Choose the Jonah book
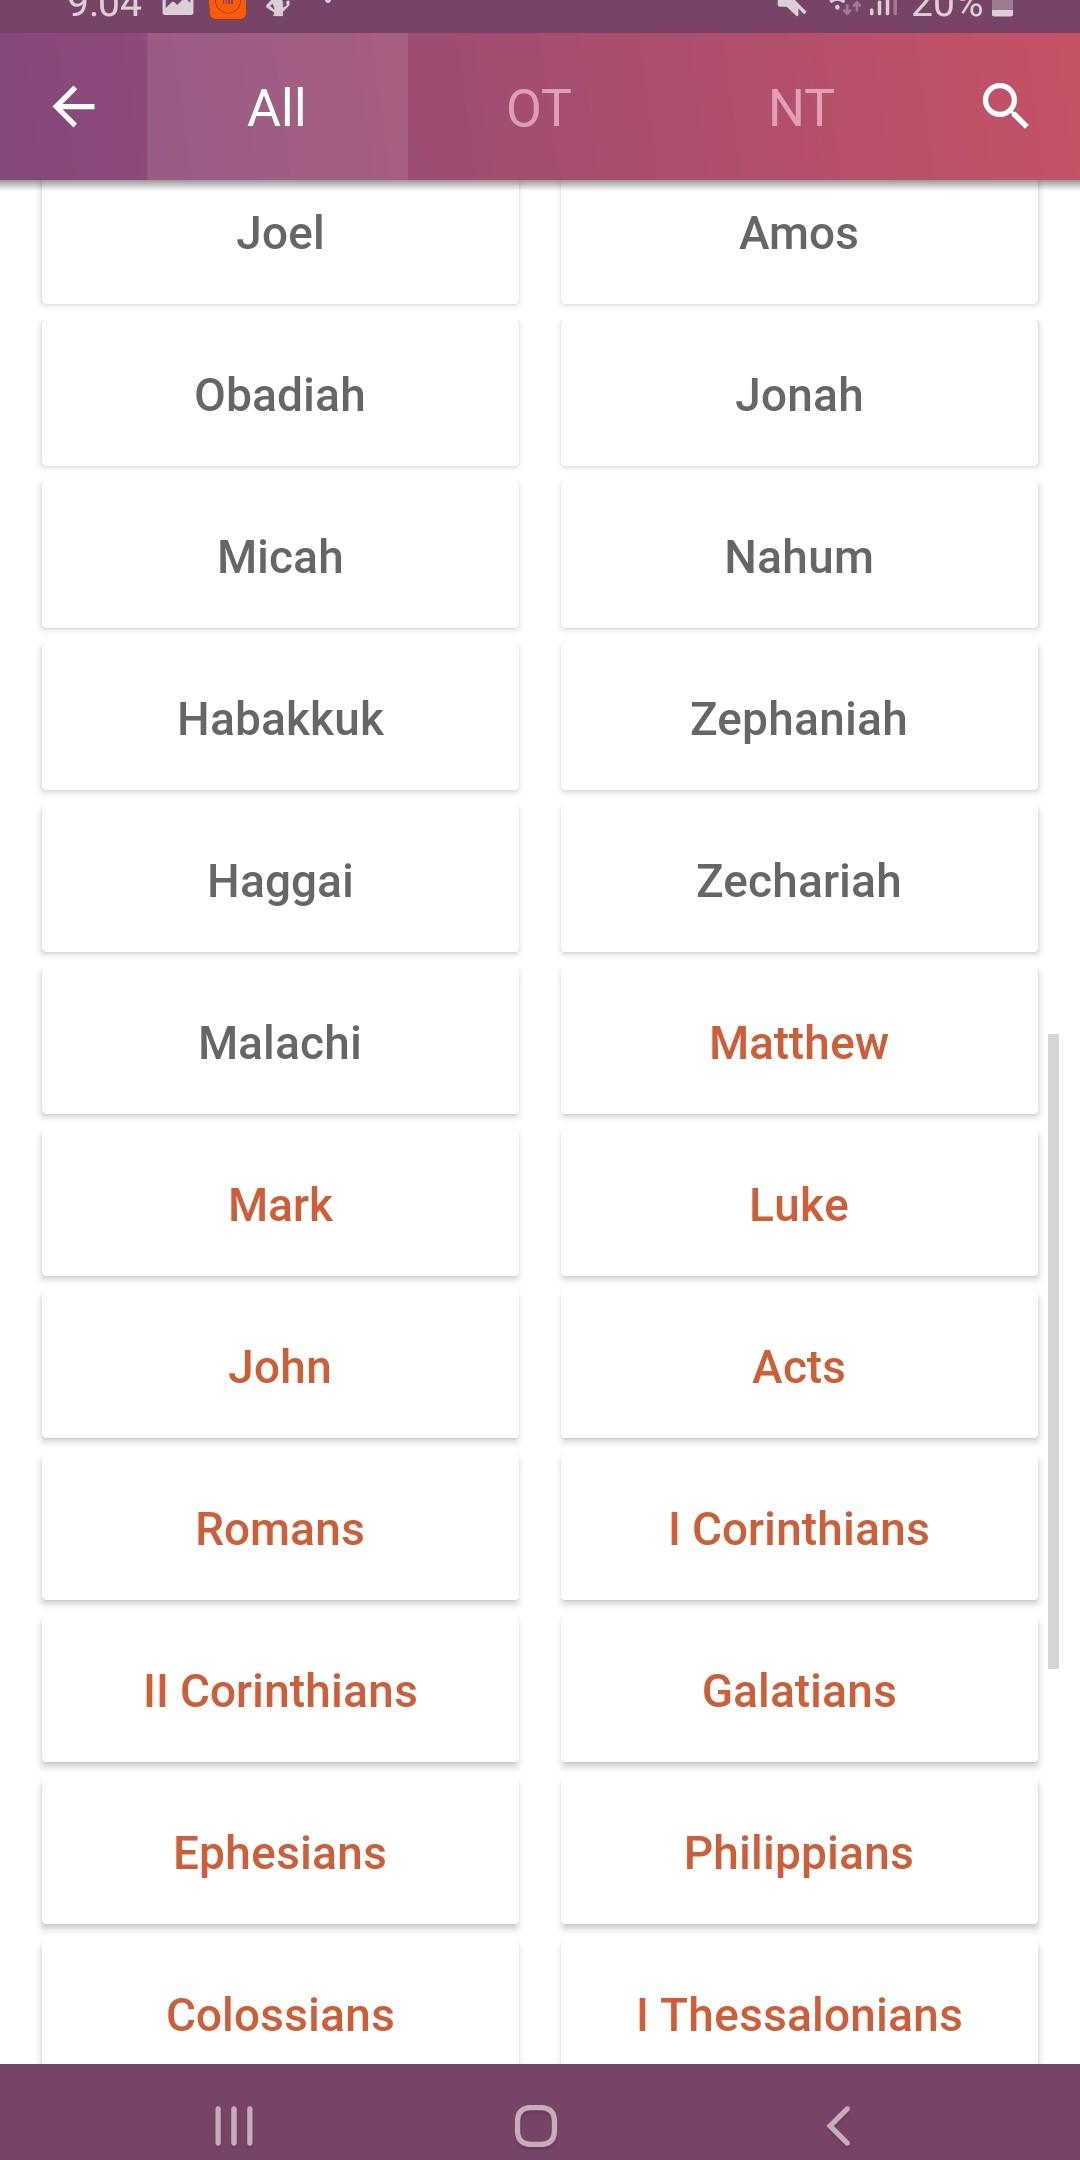Image resolution: width=1080 pixels, height=2160 pixels. (x=799, y=394)
